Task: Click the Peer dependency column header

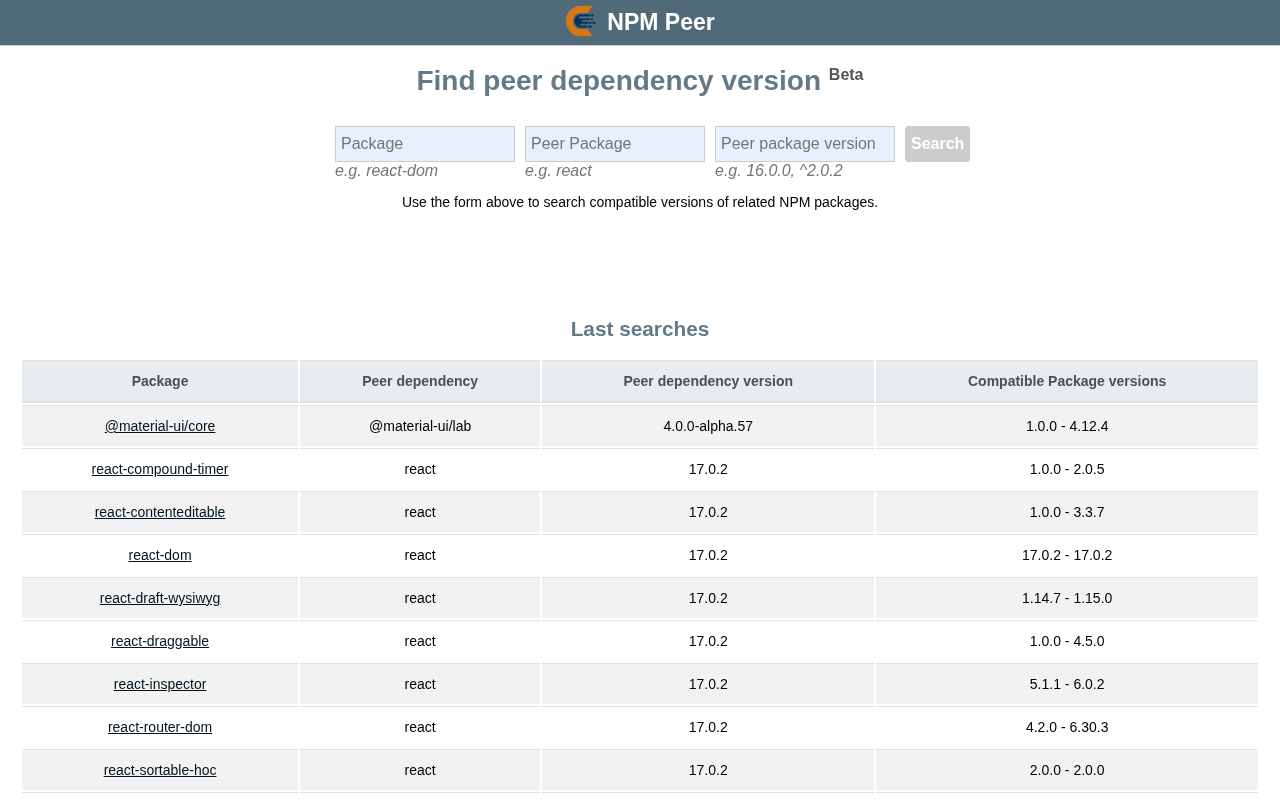Action: tap(420, 381)
